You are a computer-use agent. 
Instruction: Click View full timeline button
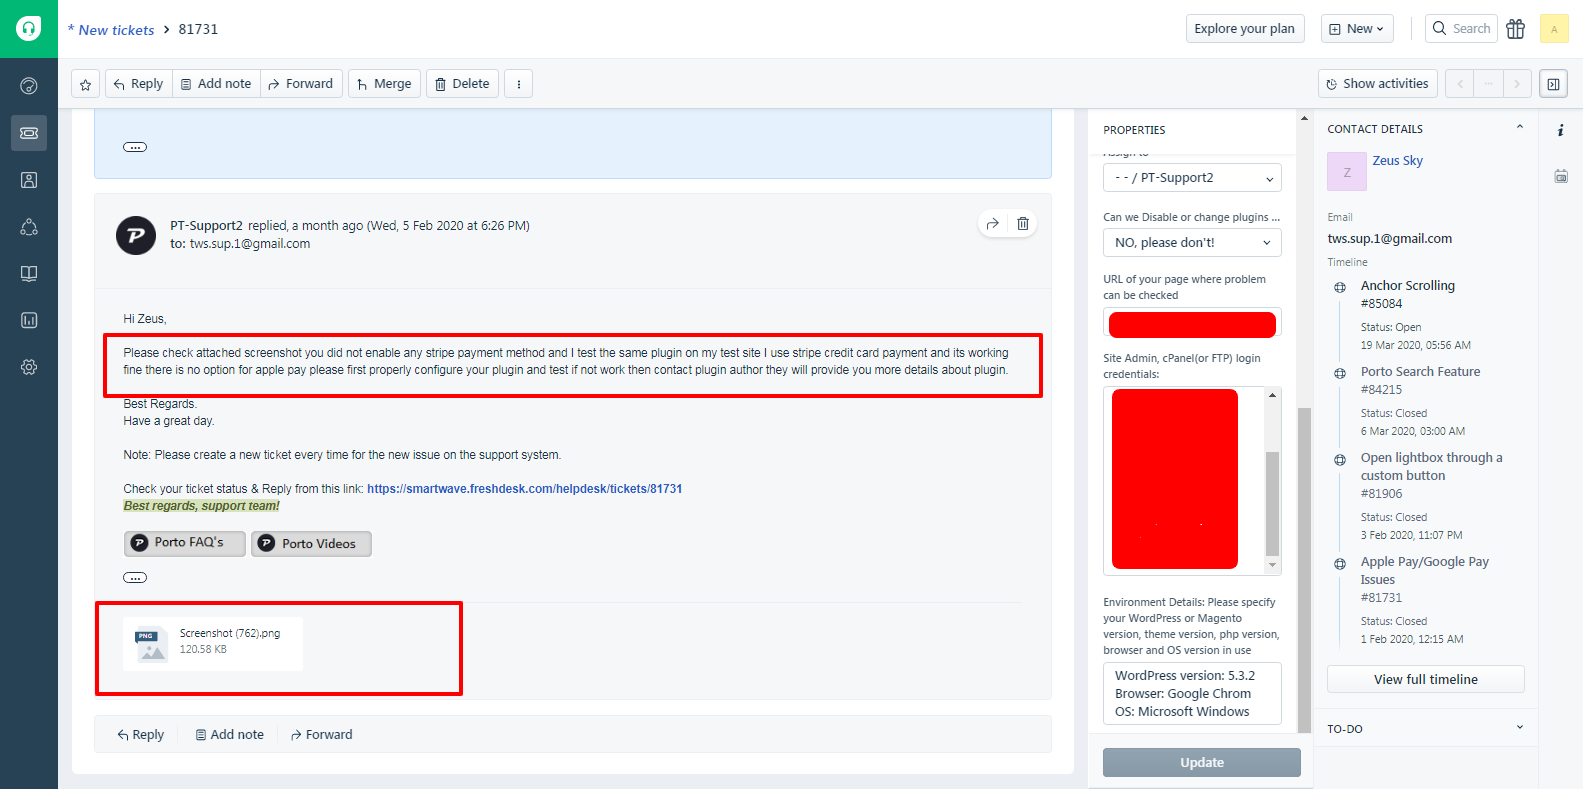point(1425,679)
